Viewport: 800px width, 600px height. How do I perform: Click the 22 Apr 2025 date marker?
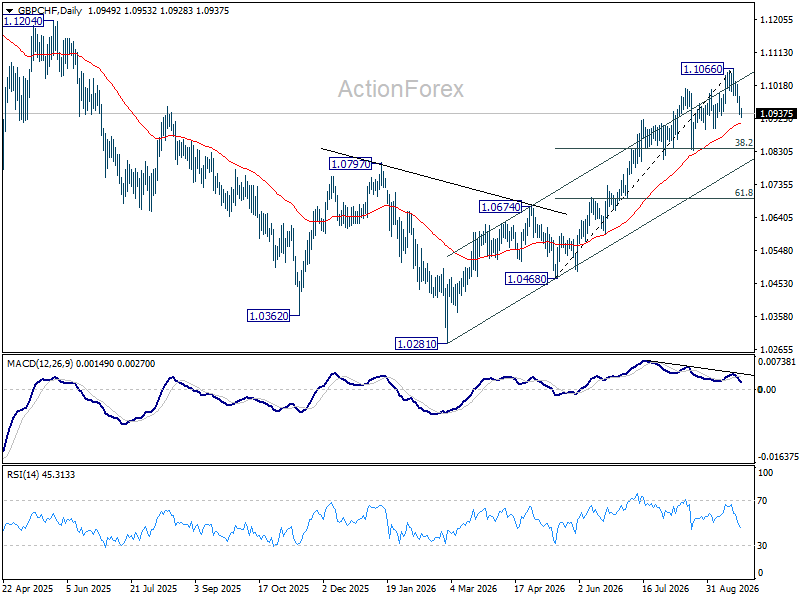[28, 588]
